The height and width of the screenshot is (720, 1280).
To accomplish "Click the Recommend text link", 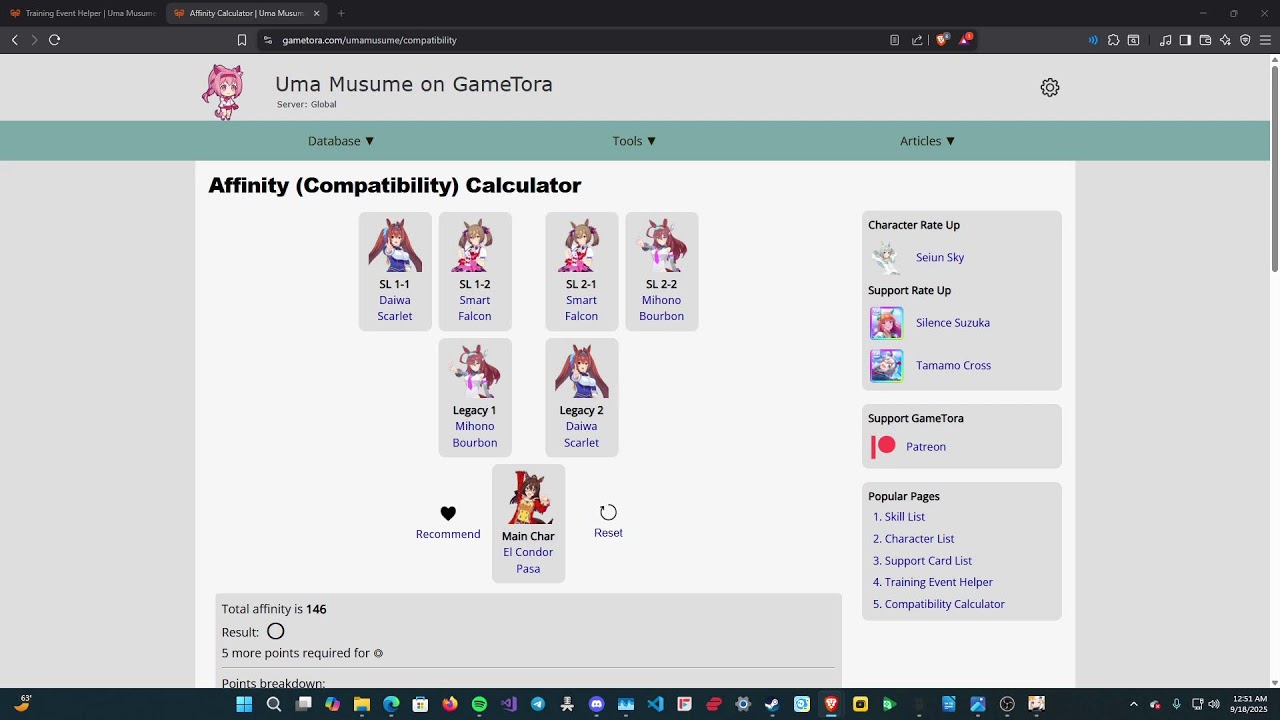I will tap(448, 534).
